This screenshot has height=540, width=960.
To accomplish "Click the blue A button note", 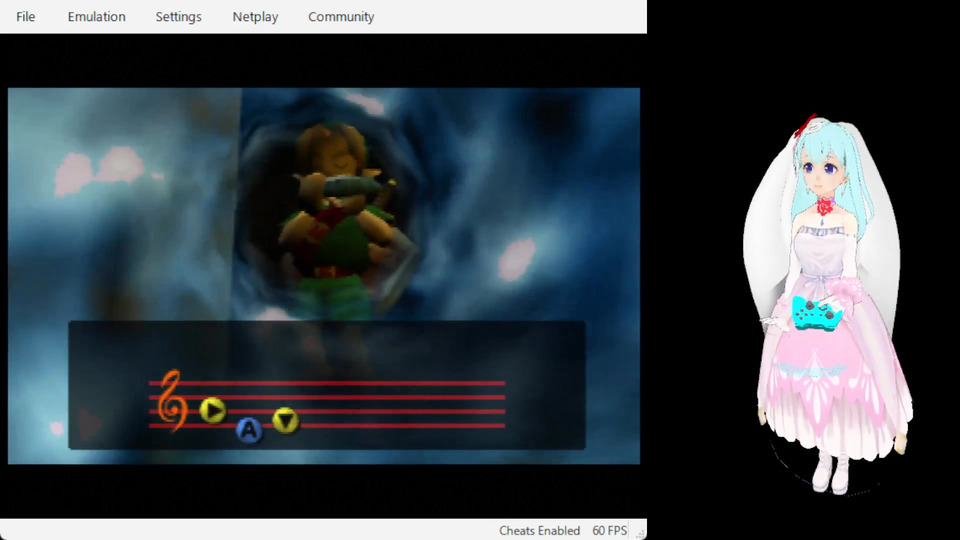I will [249, 430].
